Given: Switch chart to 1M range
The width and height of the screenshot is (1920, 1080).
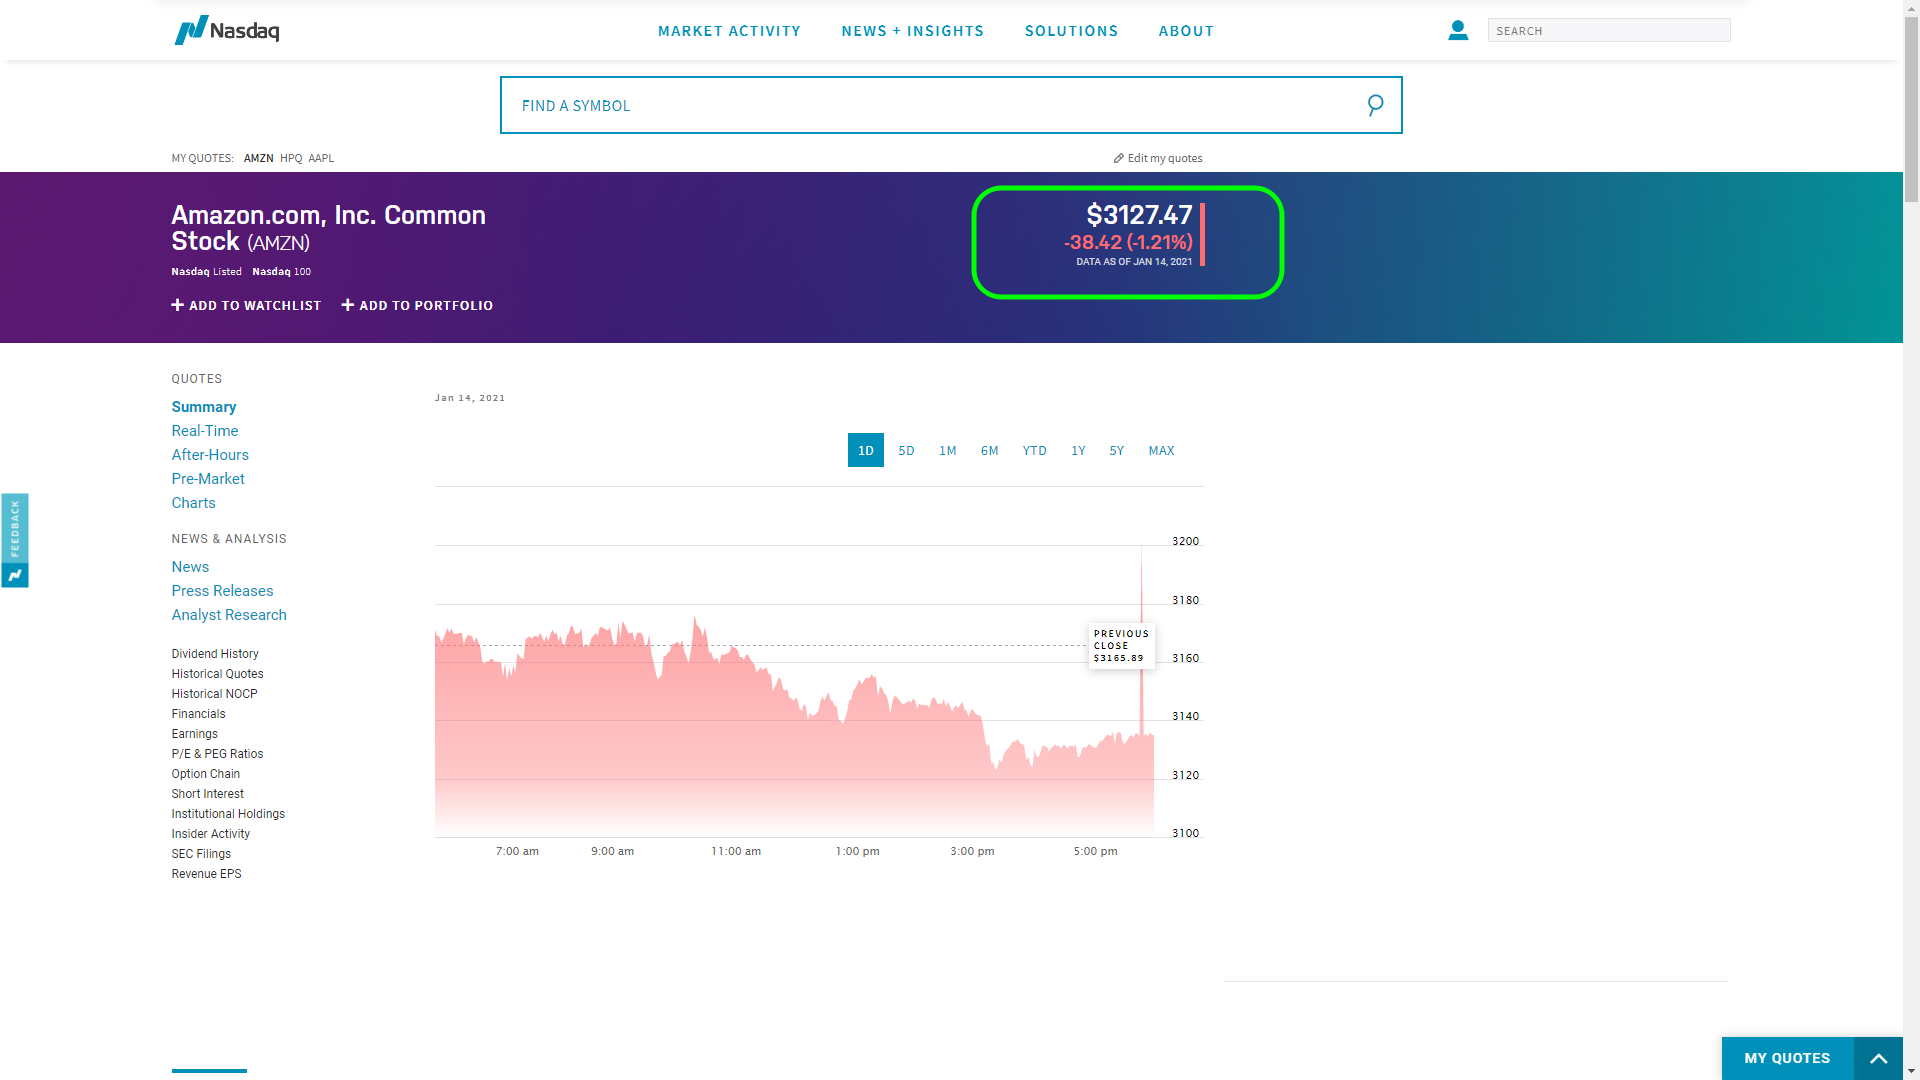Looking at the screenshot, I should (948, 451).
